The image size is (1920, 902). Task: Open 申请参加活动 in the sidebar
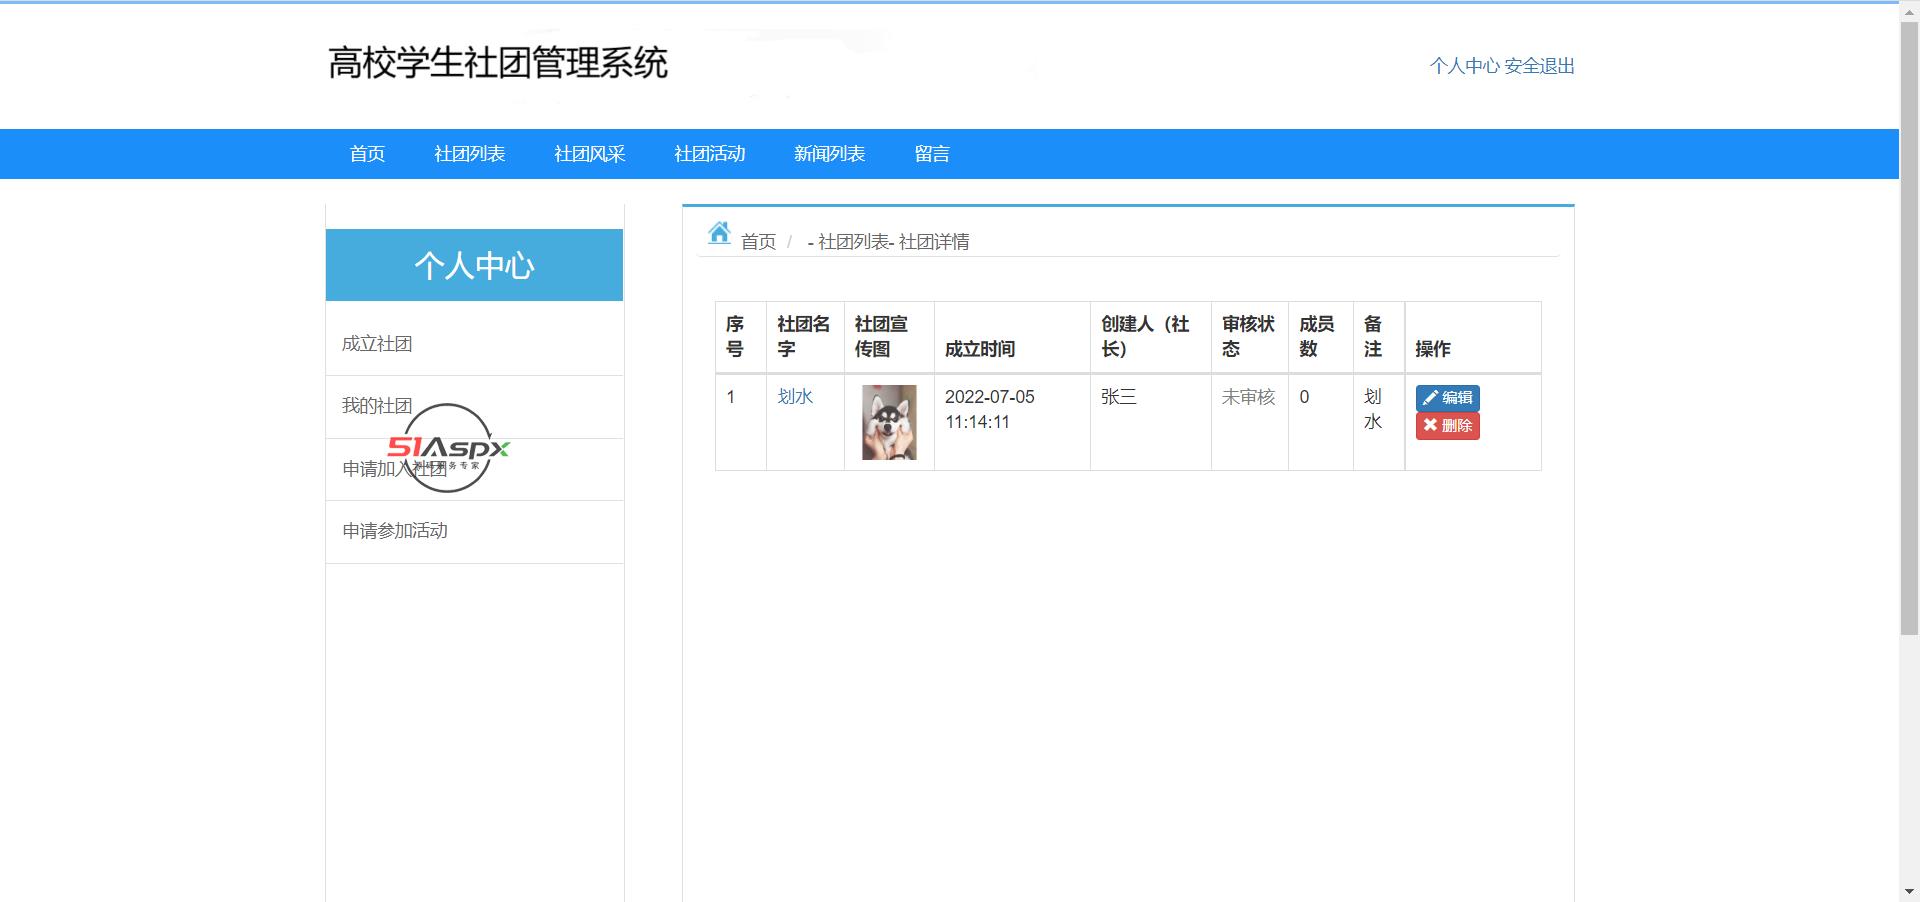tap(395, 531)
